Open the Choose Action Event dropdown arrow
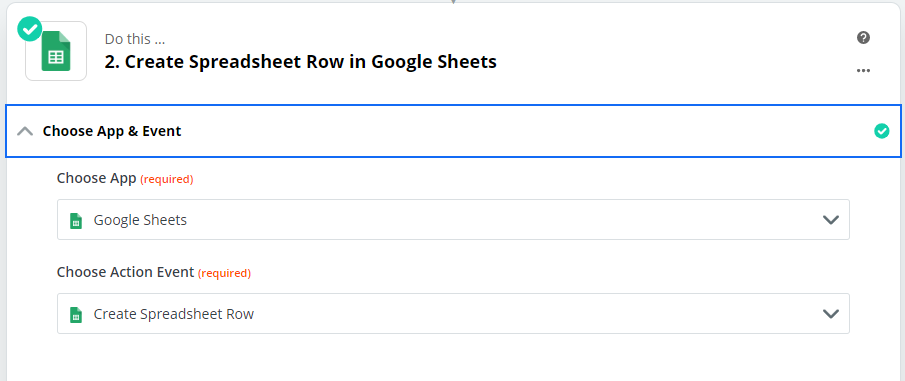 click(831, 314)
